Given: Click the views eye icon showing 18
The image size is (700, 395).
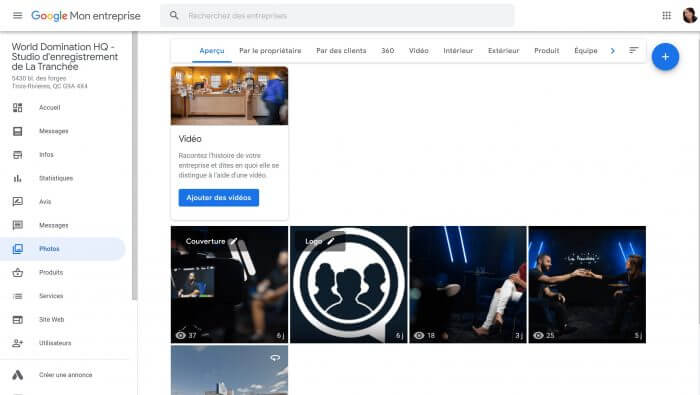Looking at the screenshot, I should point(419,335).
